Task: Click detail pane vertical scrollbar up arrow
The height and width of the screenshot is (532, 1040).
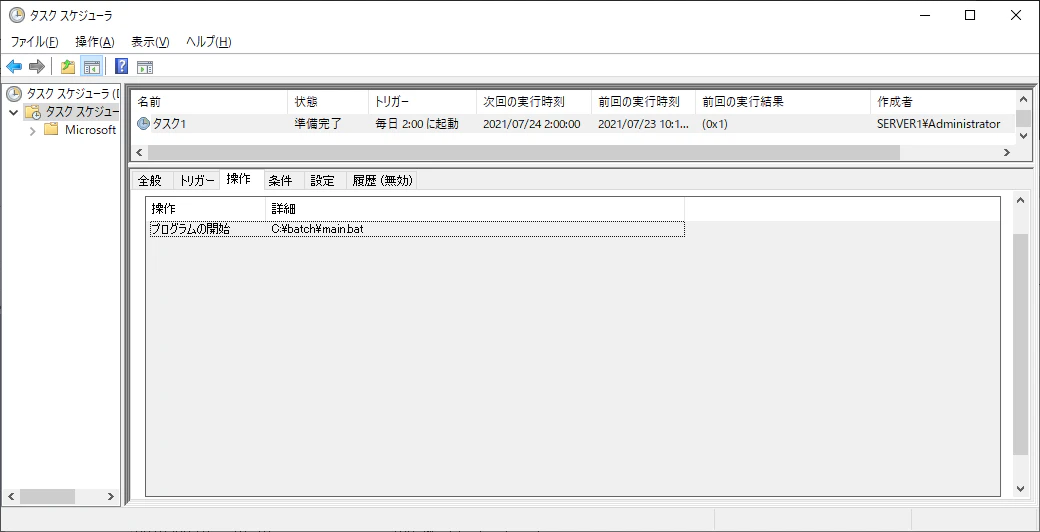Action: [1021, 200]
